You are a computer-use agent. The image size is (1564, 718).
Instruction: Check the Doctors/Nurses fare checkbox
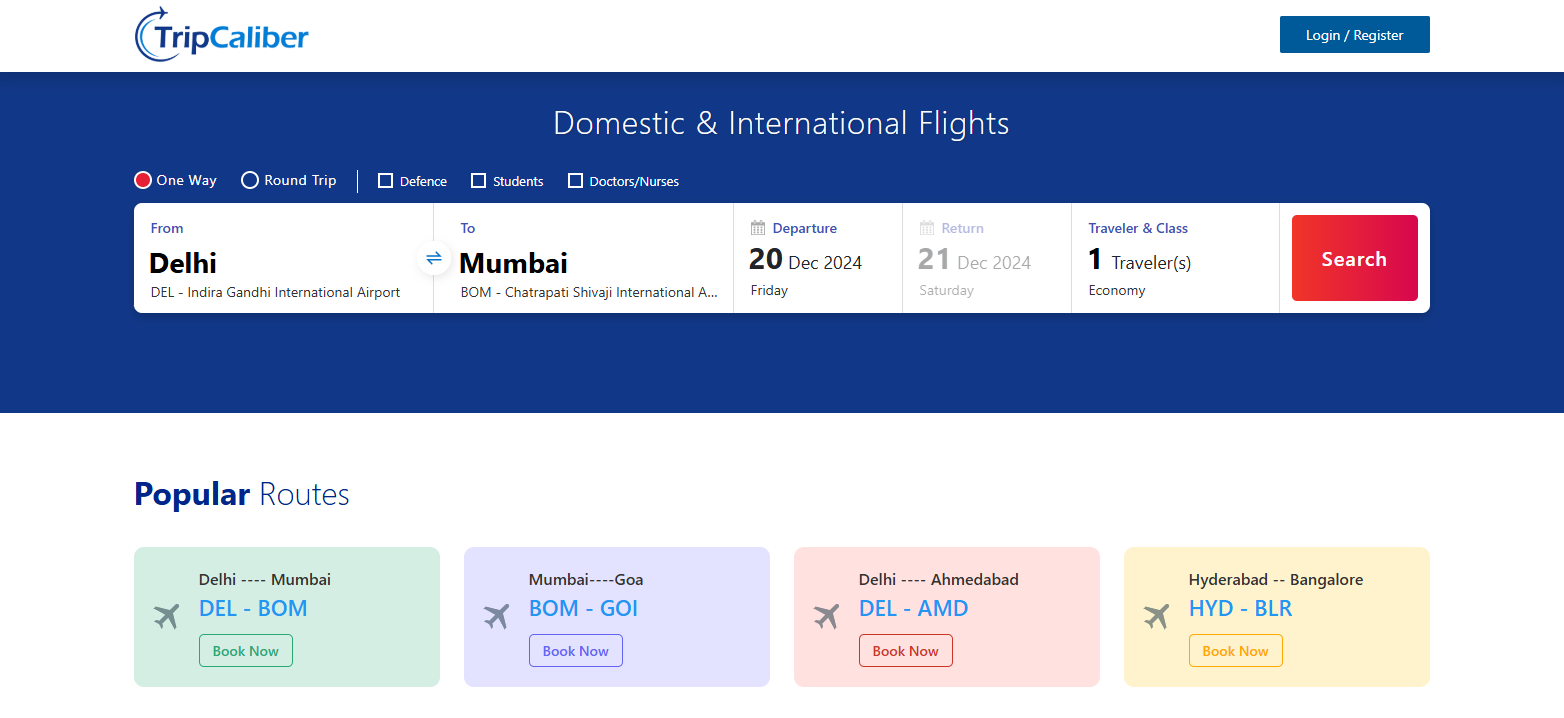click(x=575, y=181)
